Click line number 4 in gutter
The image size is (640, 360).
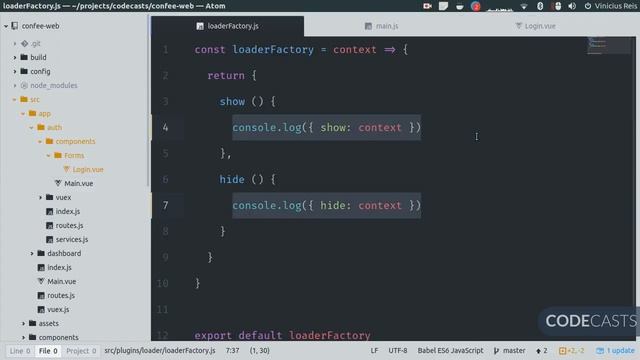click(x=165, y=128)
